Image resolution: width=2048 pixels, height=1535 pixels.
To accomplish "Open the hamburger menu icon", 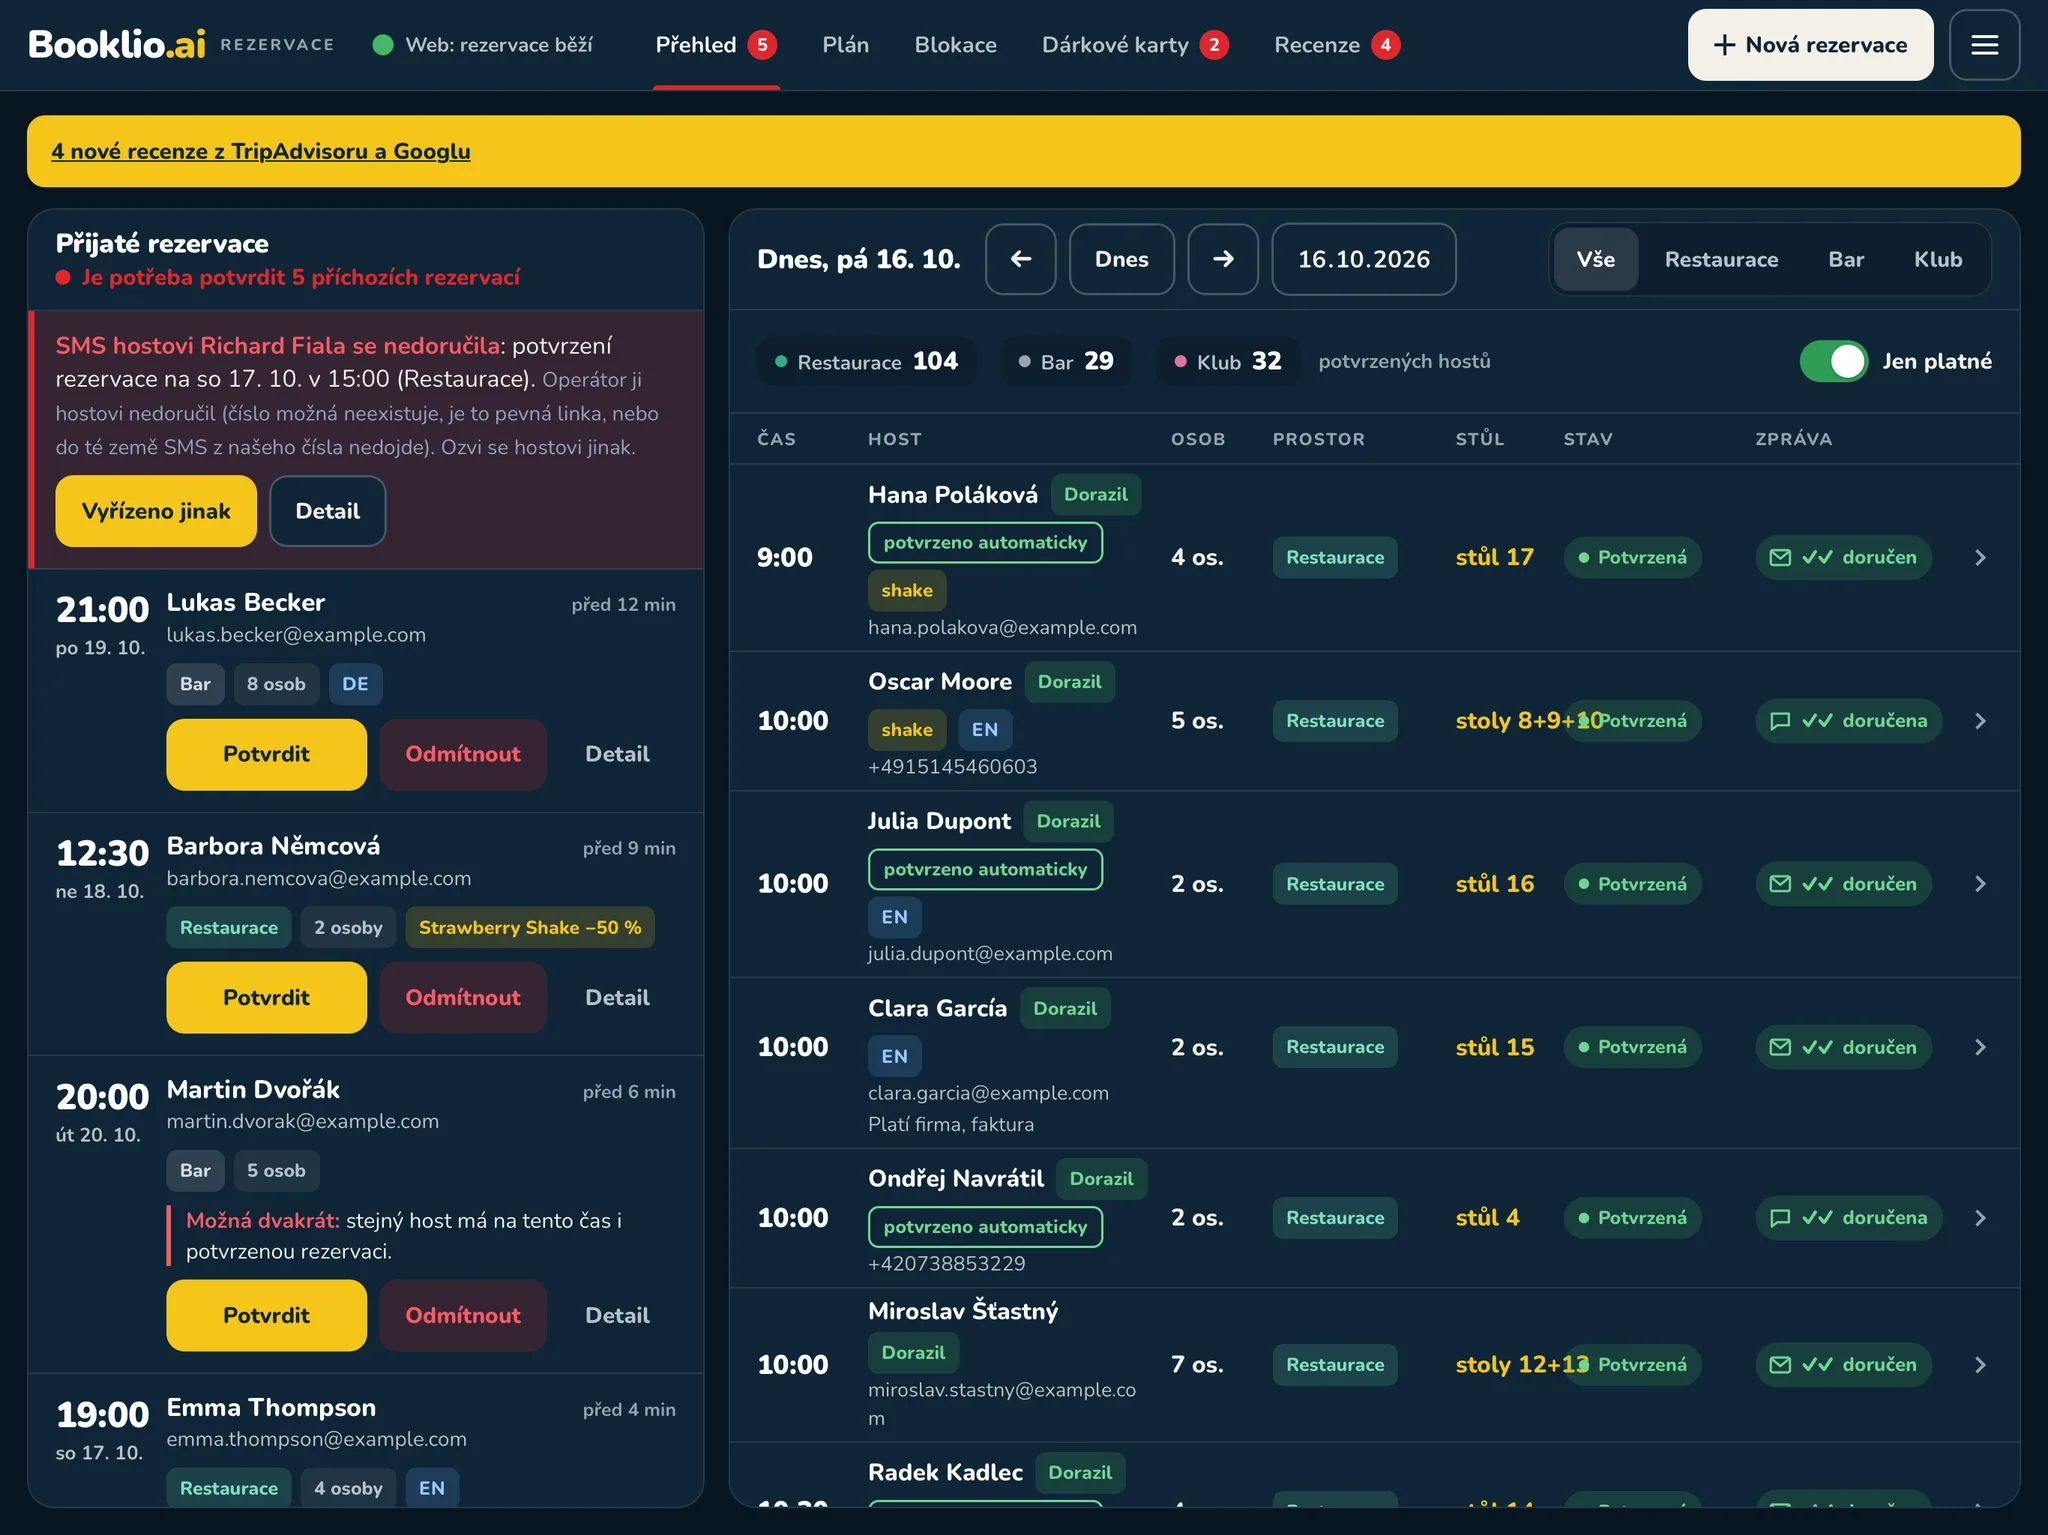I will tap(1984, 45).
